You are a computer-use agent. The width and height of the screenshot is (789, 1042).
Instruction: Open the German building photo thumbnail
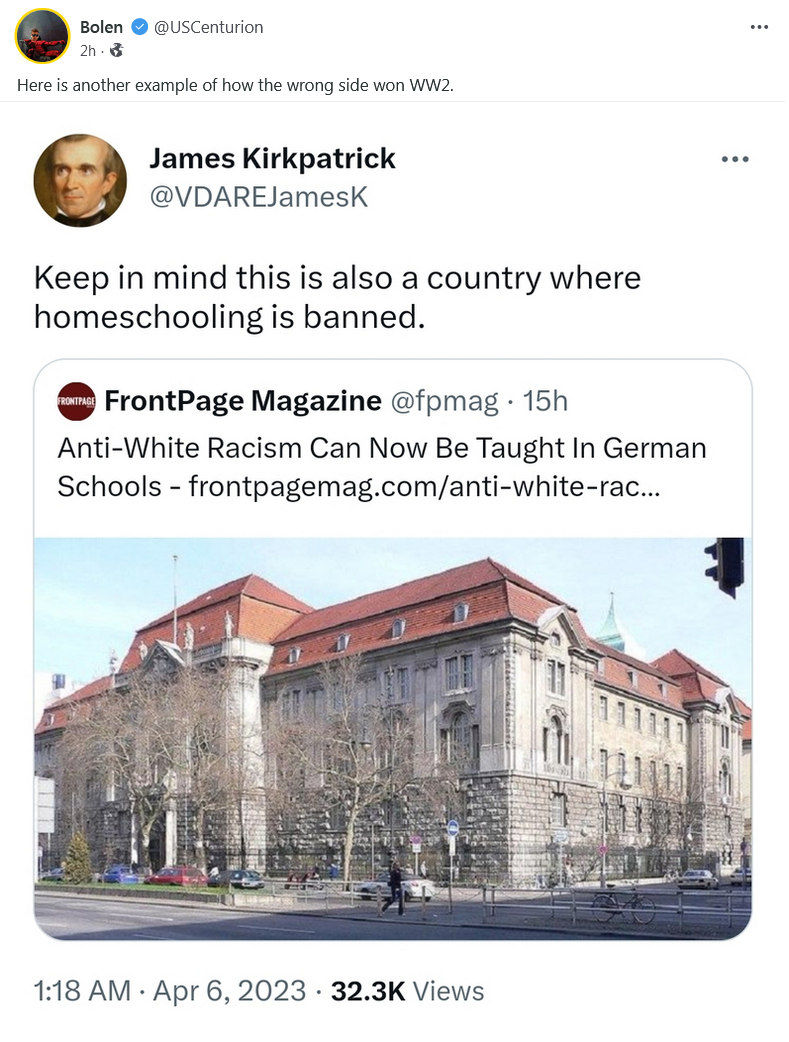click(x=393, y=738)
